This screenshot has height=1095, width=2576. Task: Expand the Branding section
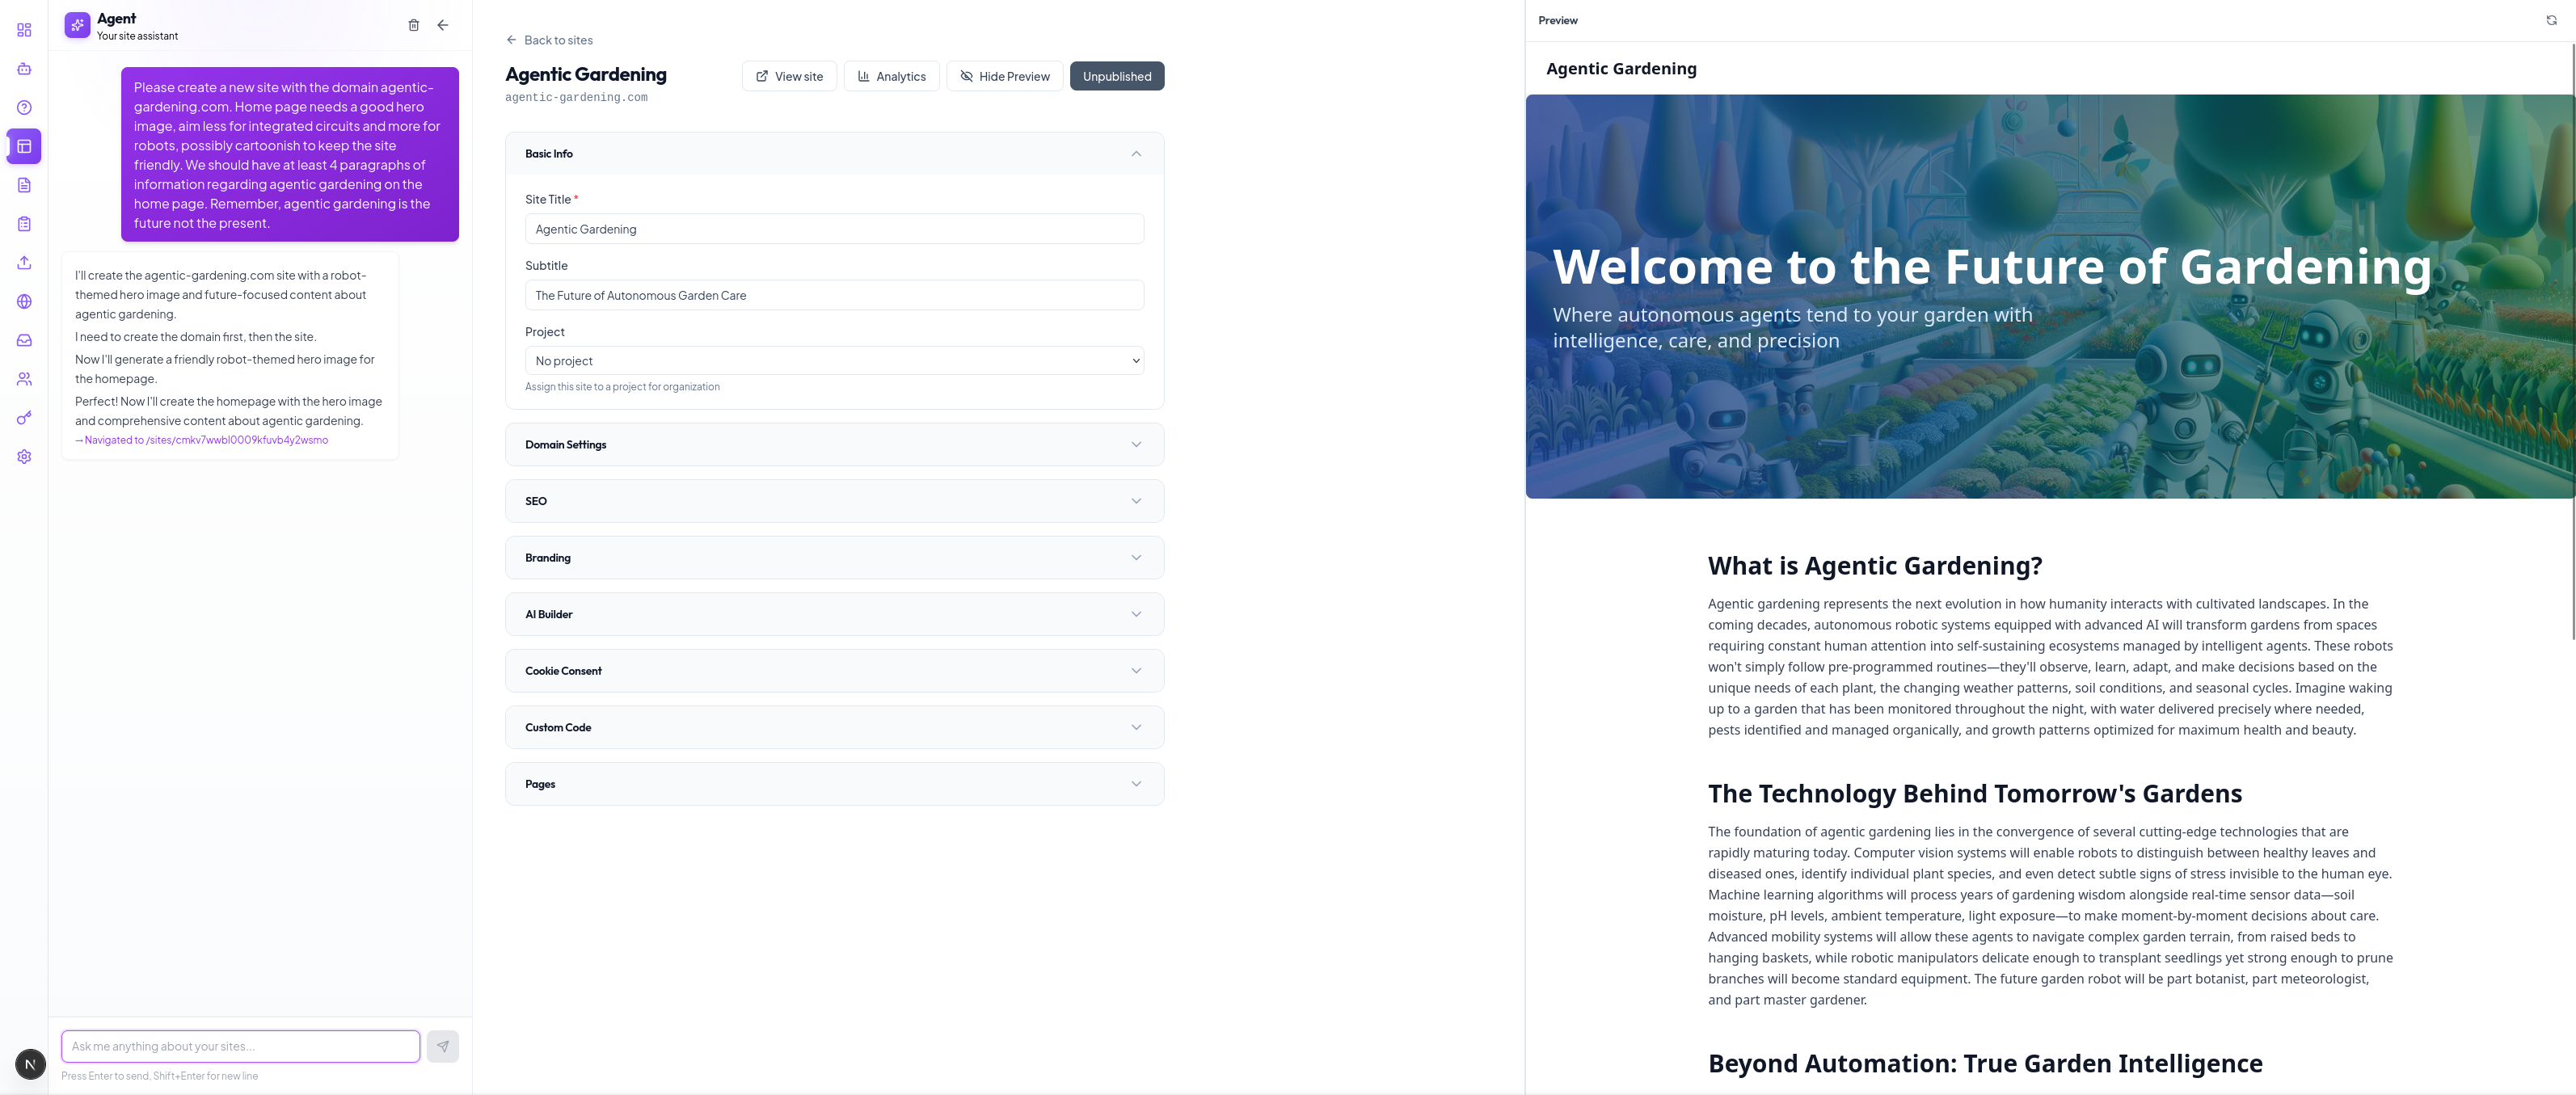click(x=833, y=558)
